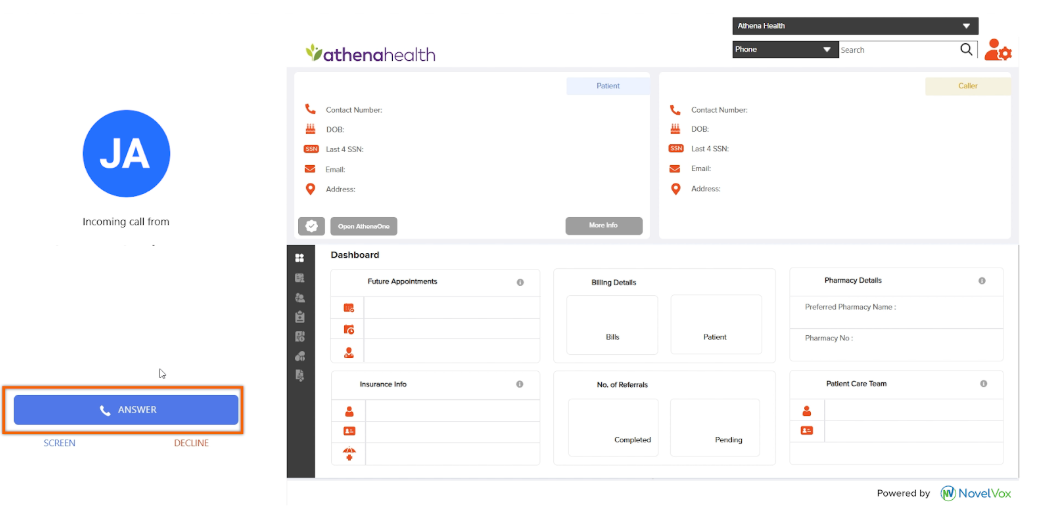Click the provider person icon in Future Appointments
The height and width of the screenshot is (508, 1037).
349,352
